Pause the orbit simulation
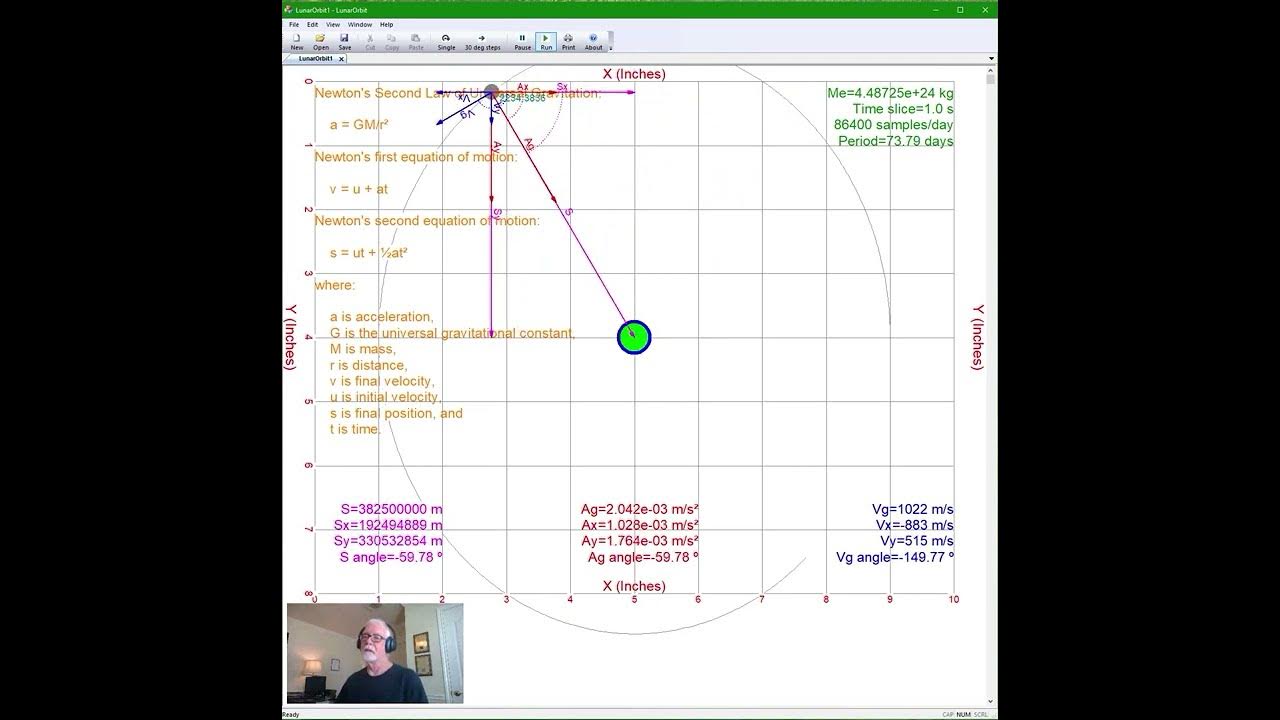Screen dimensions: 1280x720 click(522, 41)
